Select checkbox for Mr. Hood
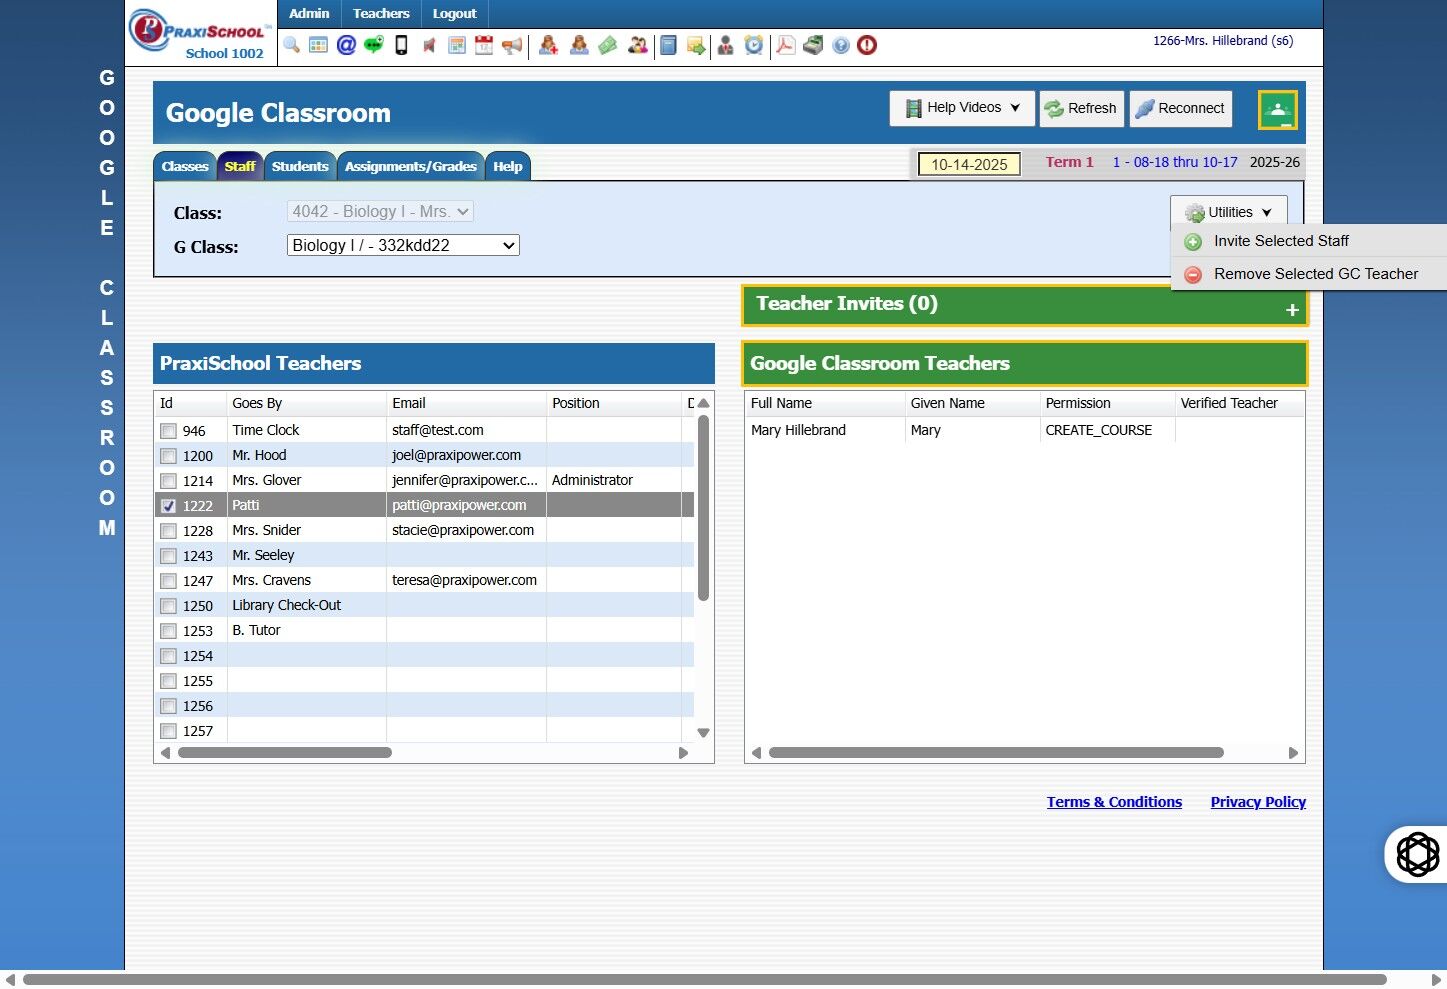The width and height of the screenshot is (1447, 989). pos(169,456)
